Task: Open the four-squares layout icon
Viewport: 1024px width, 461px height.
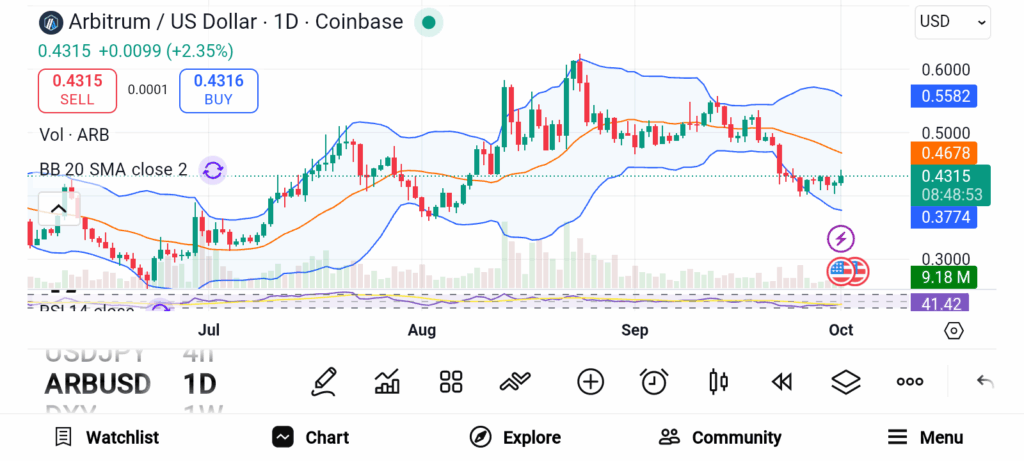Action: click(x=451, y=381)
